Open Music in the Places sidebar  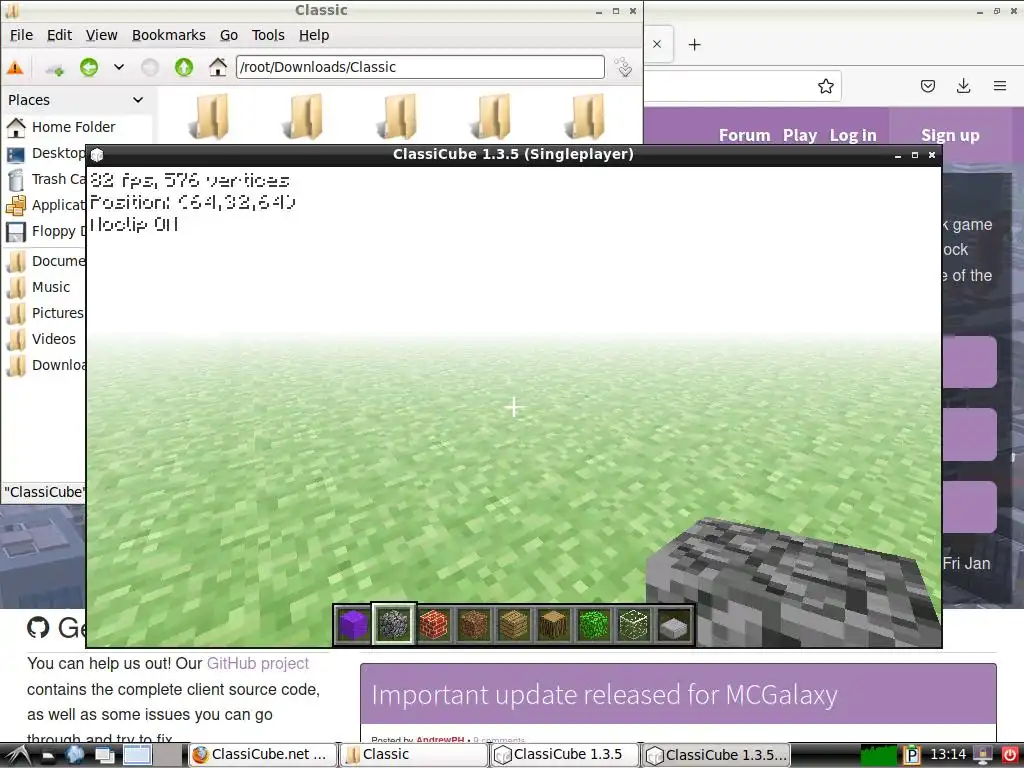(39, 287)
